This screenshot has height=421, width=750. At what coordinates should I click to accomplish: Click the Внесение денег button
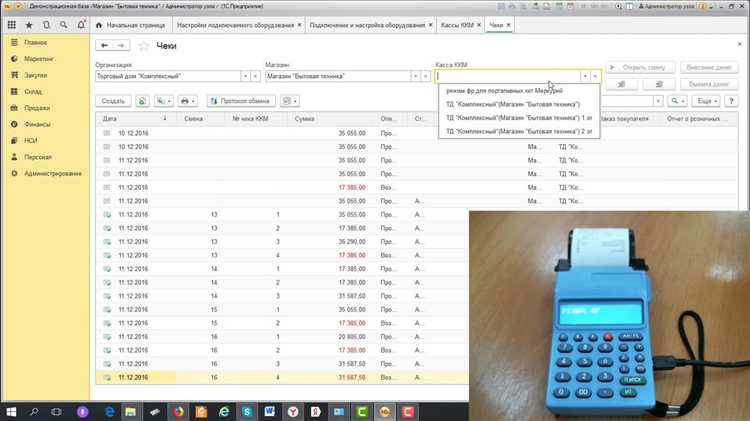[709, 67]
